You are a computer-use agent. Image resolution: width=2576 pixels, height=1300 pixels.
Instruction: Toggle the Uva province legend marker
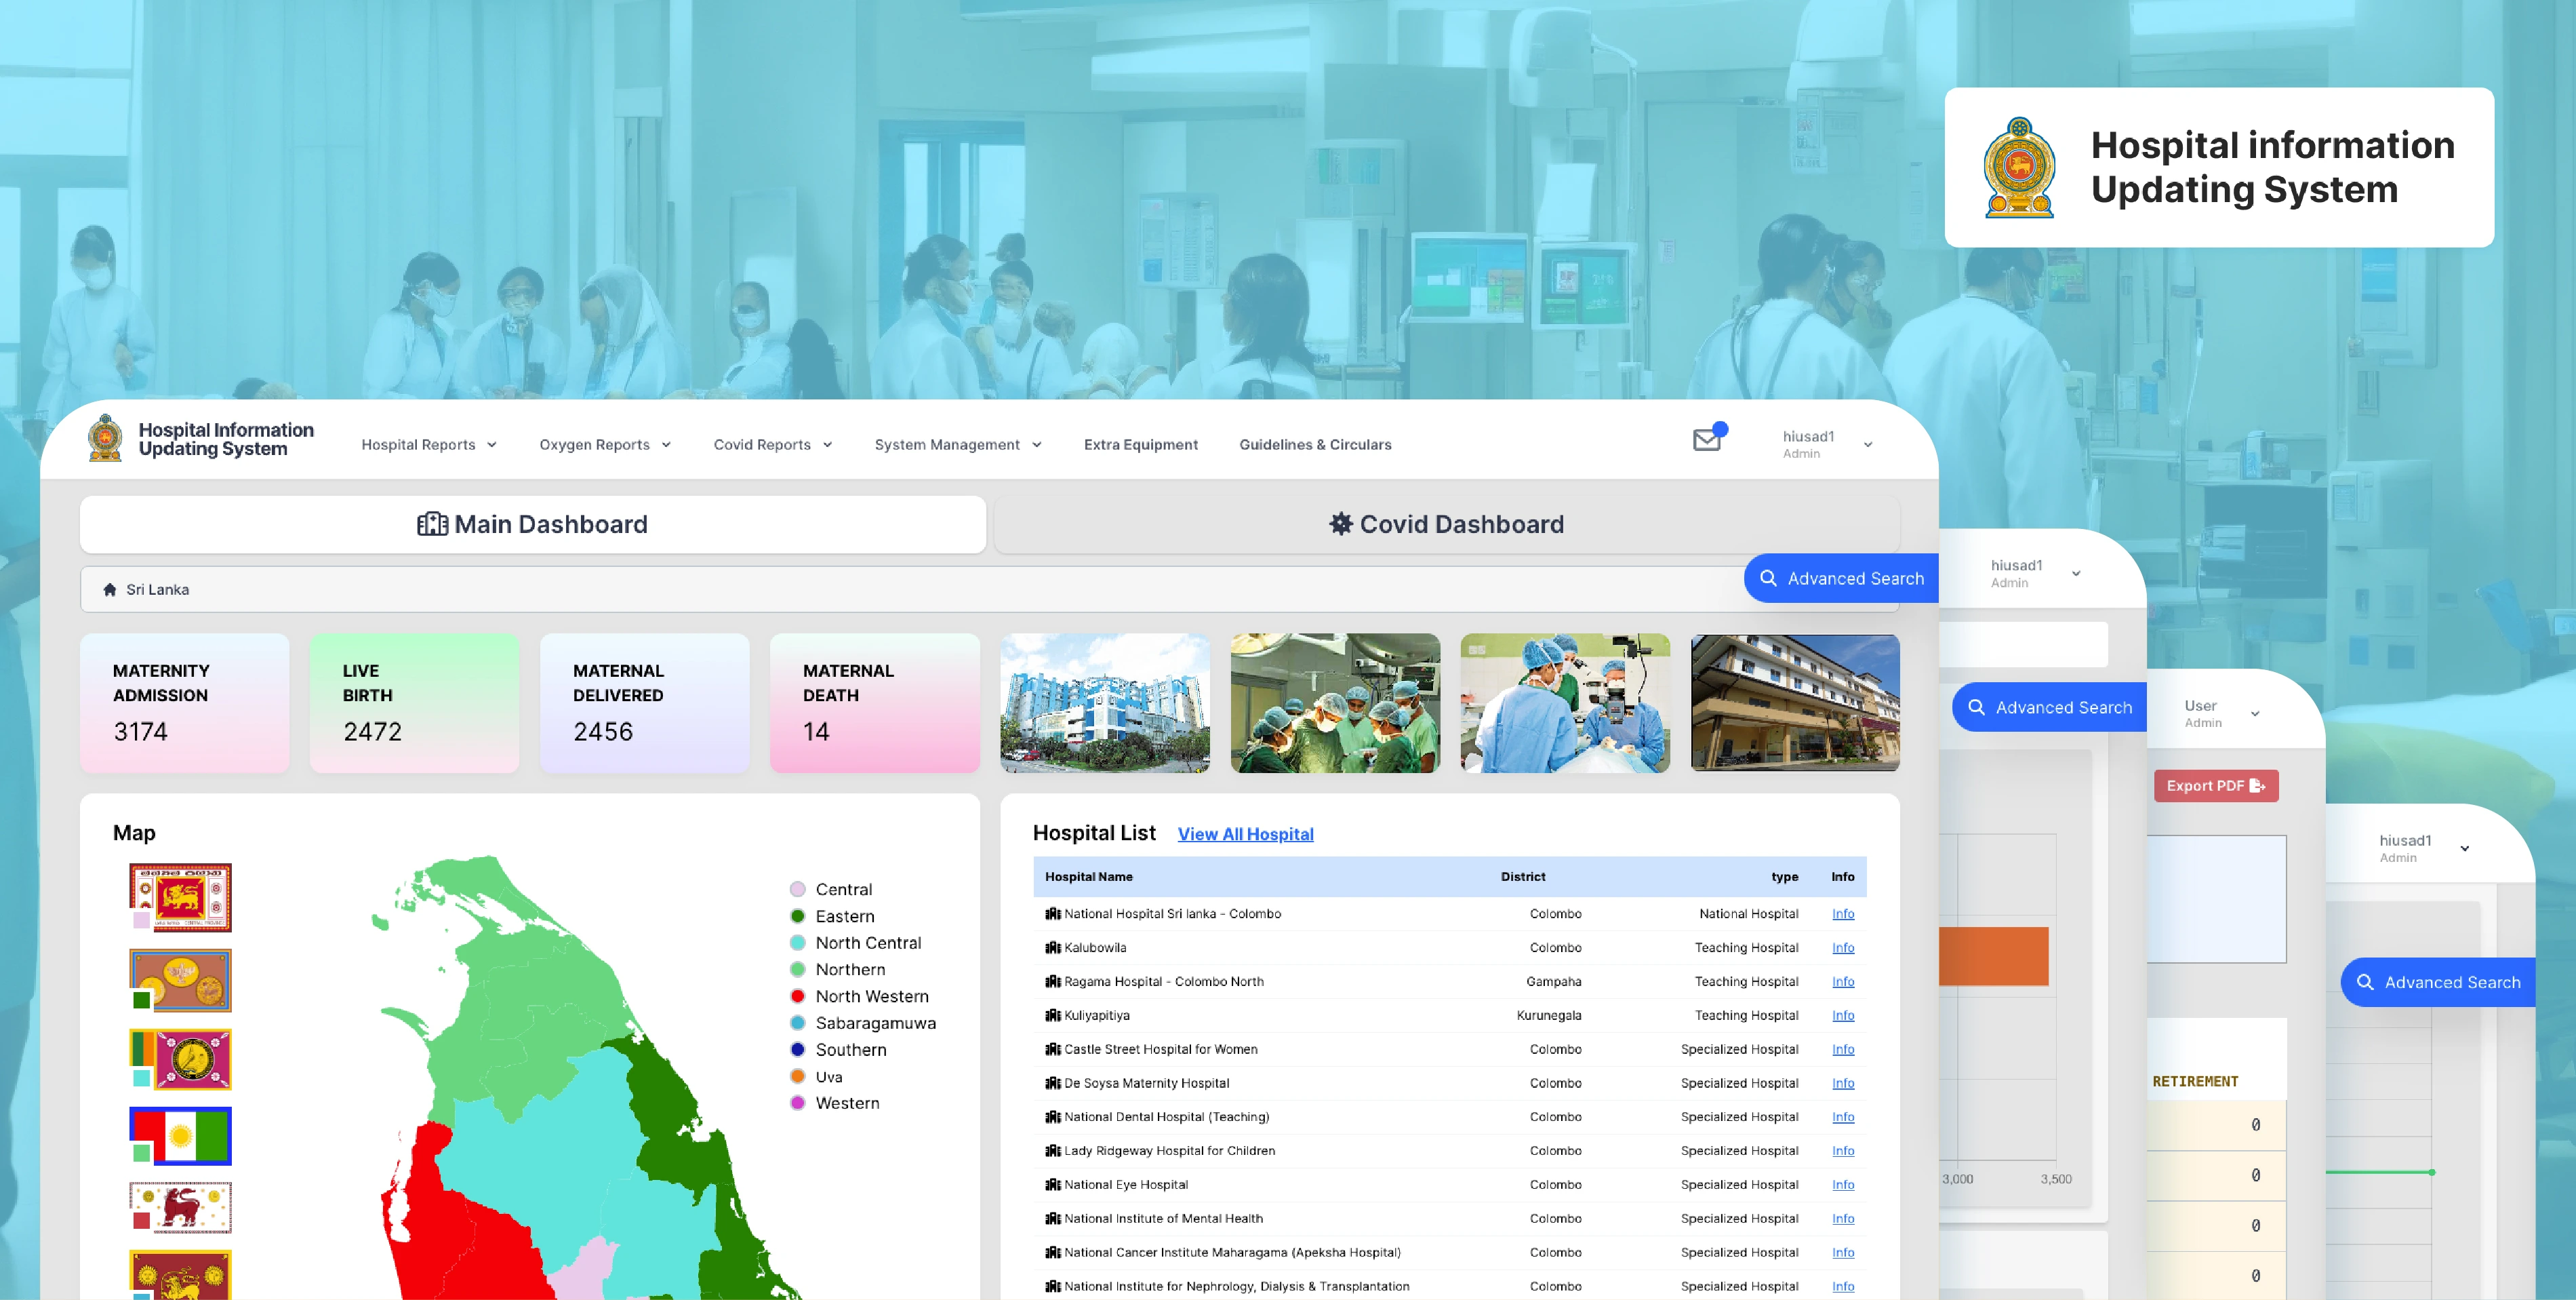point(797,1076)
